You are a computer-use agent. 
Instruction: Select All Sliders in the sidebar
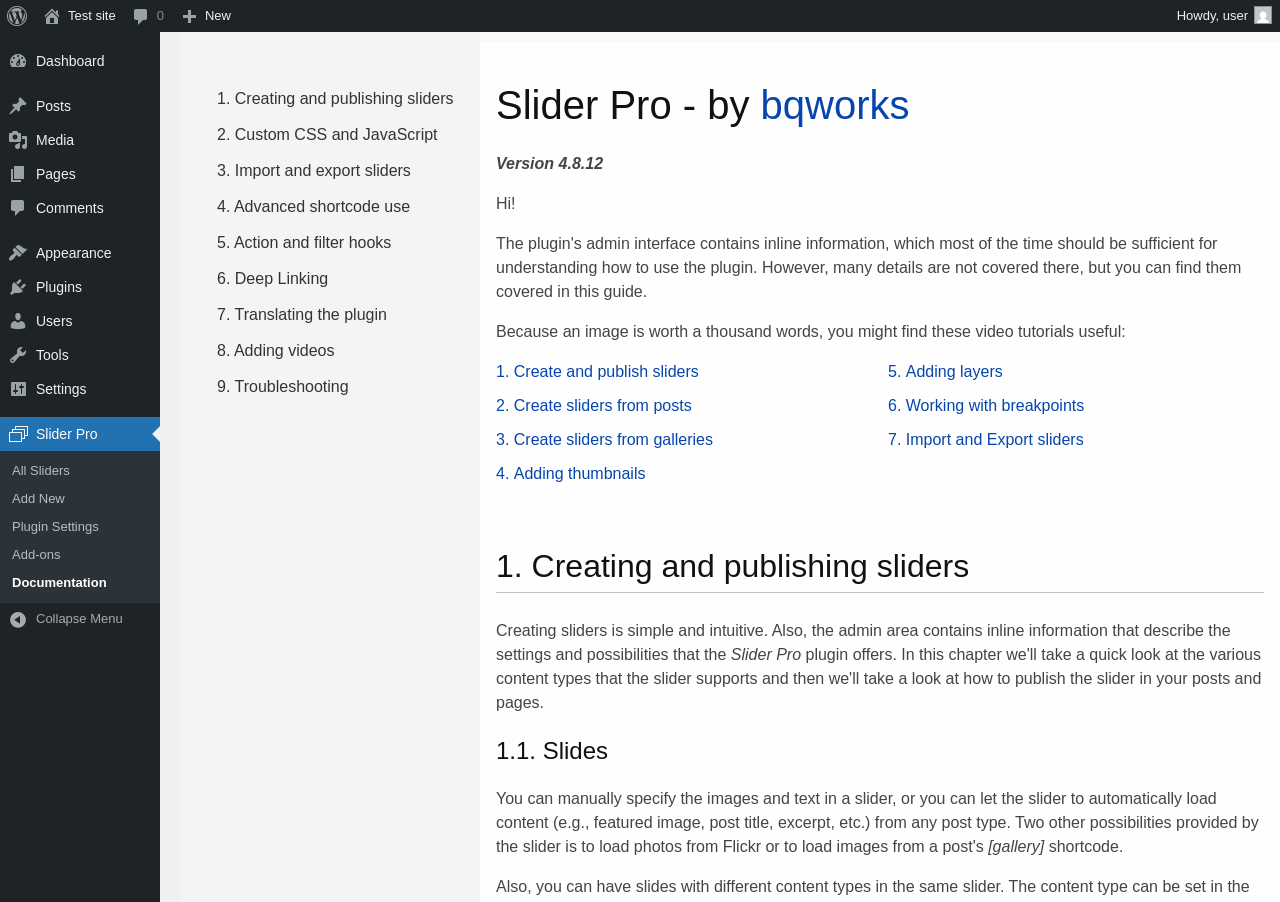coord(41,470)
